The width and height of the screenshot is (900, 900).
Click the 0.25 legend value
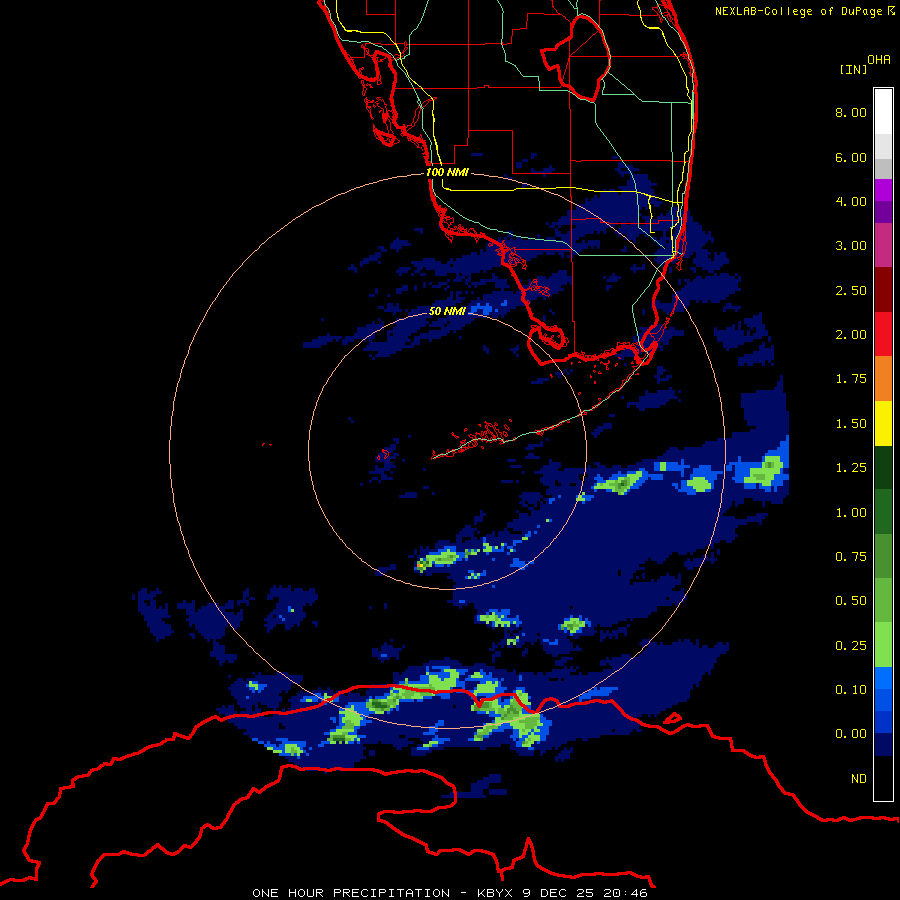click(851, 646)
